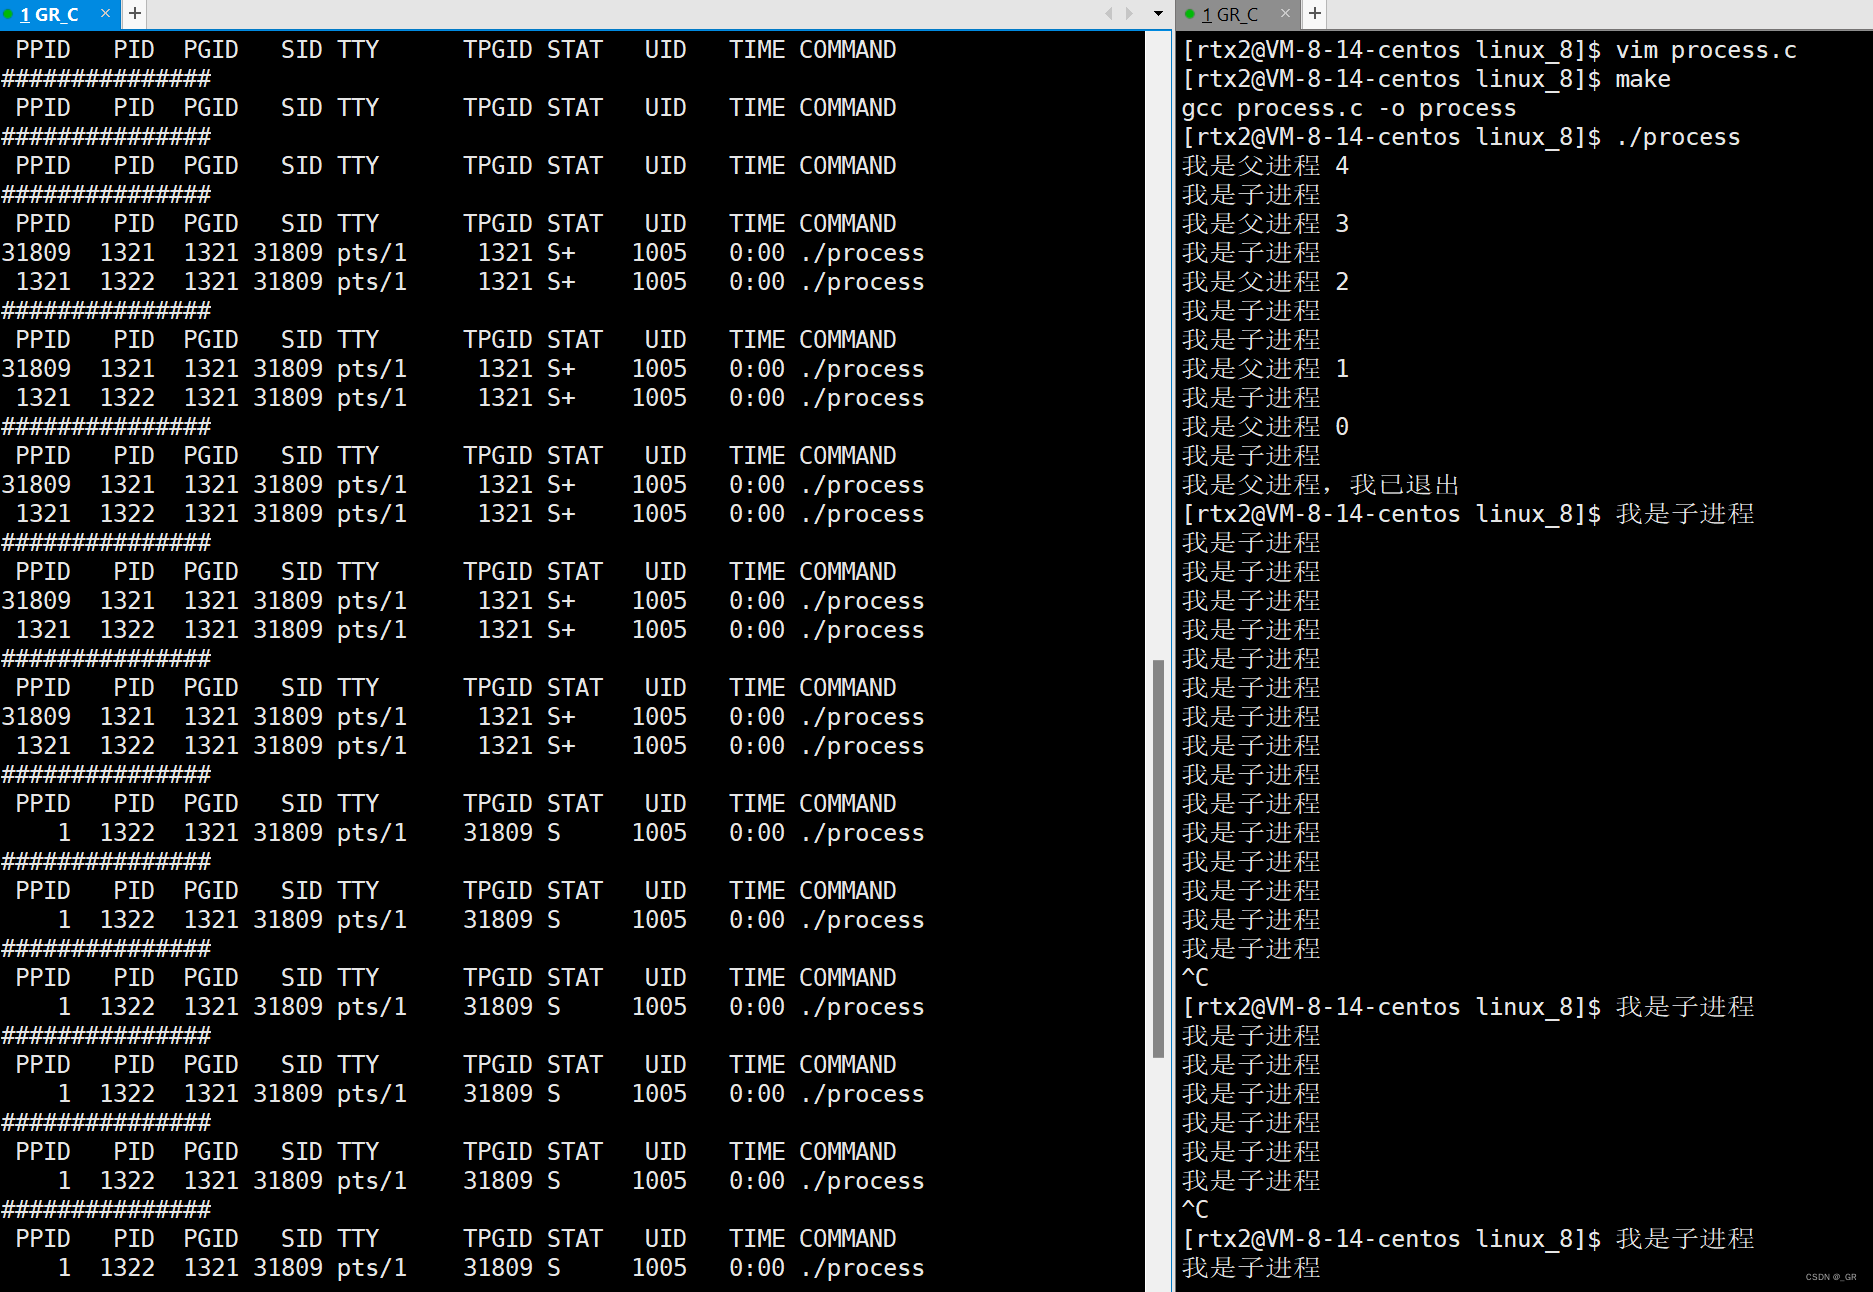
Task: Click the left tab-scroll arrow
Action: coord(1108,14)
